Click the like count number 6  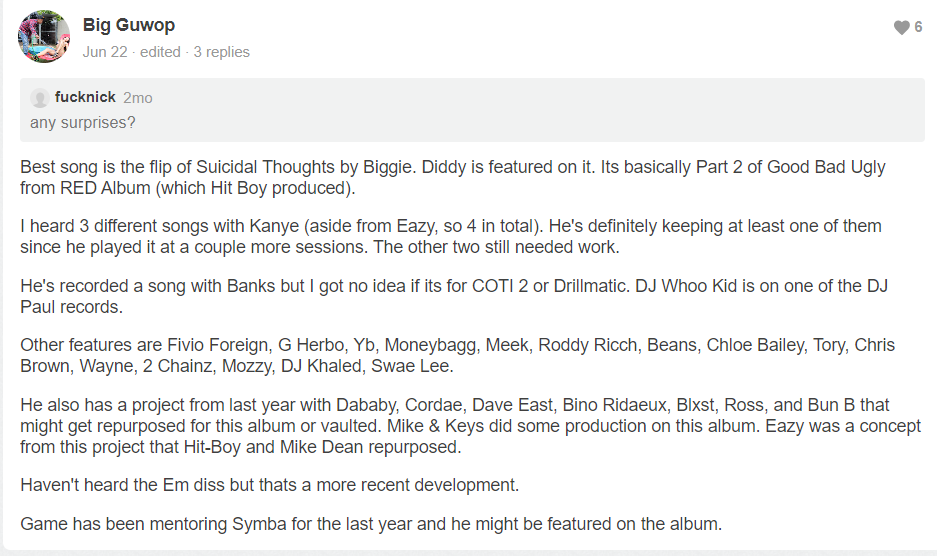[919, 28]
